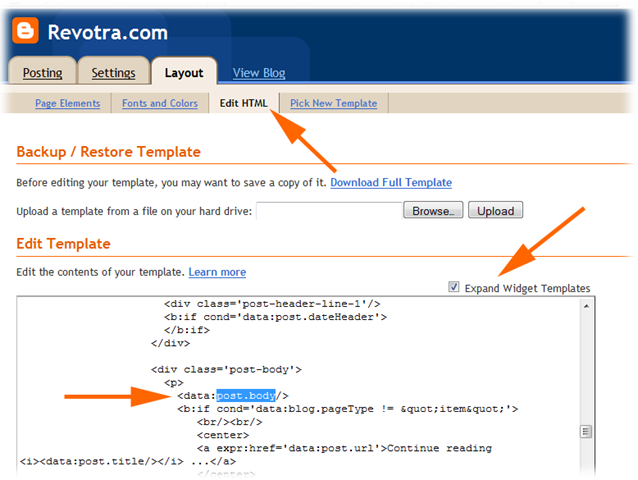Click the Browse button
The height and width of the screenshot is (480, 638).
(433, 211)
